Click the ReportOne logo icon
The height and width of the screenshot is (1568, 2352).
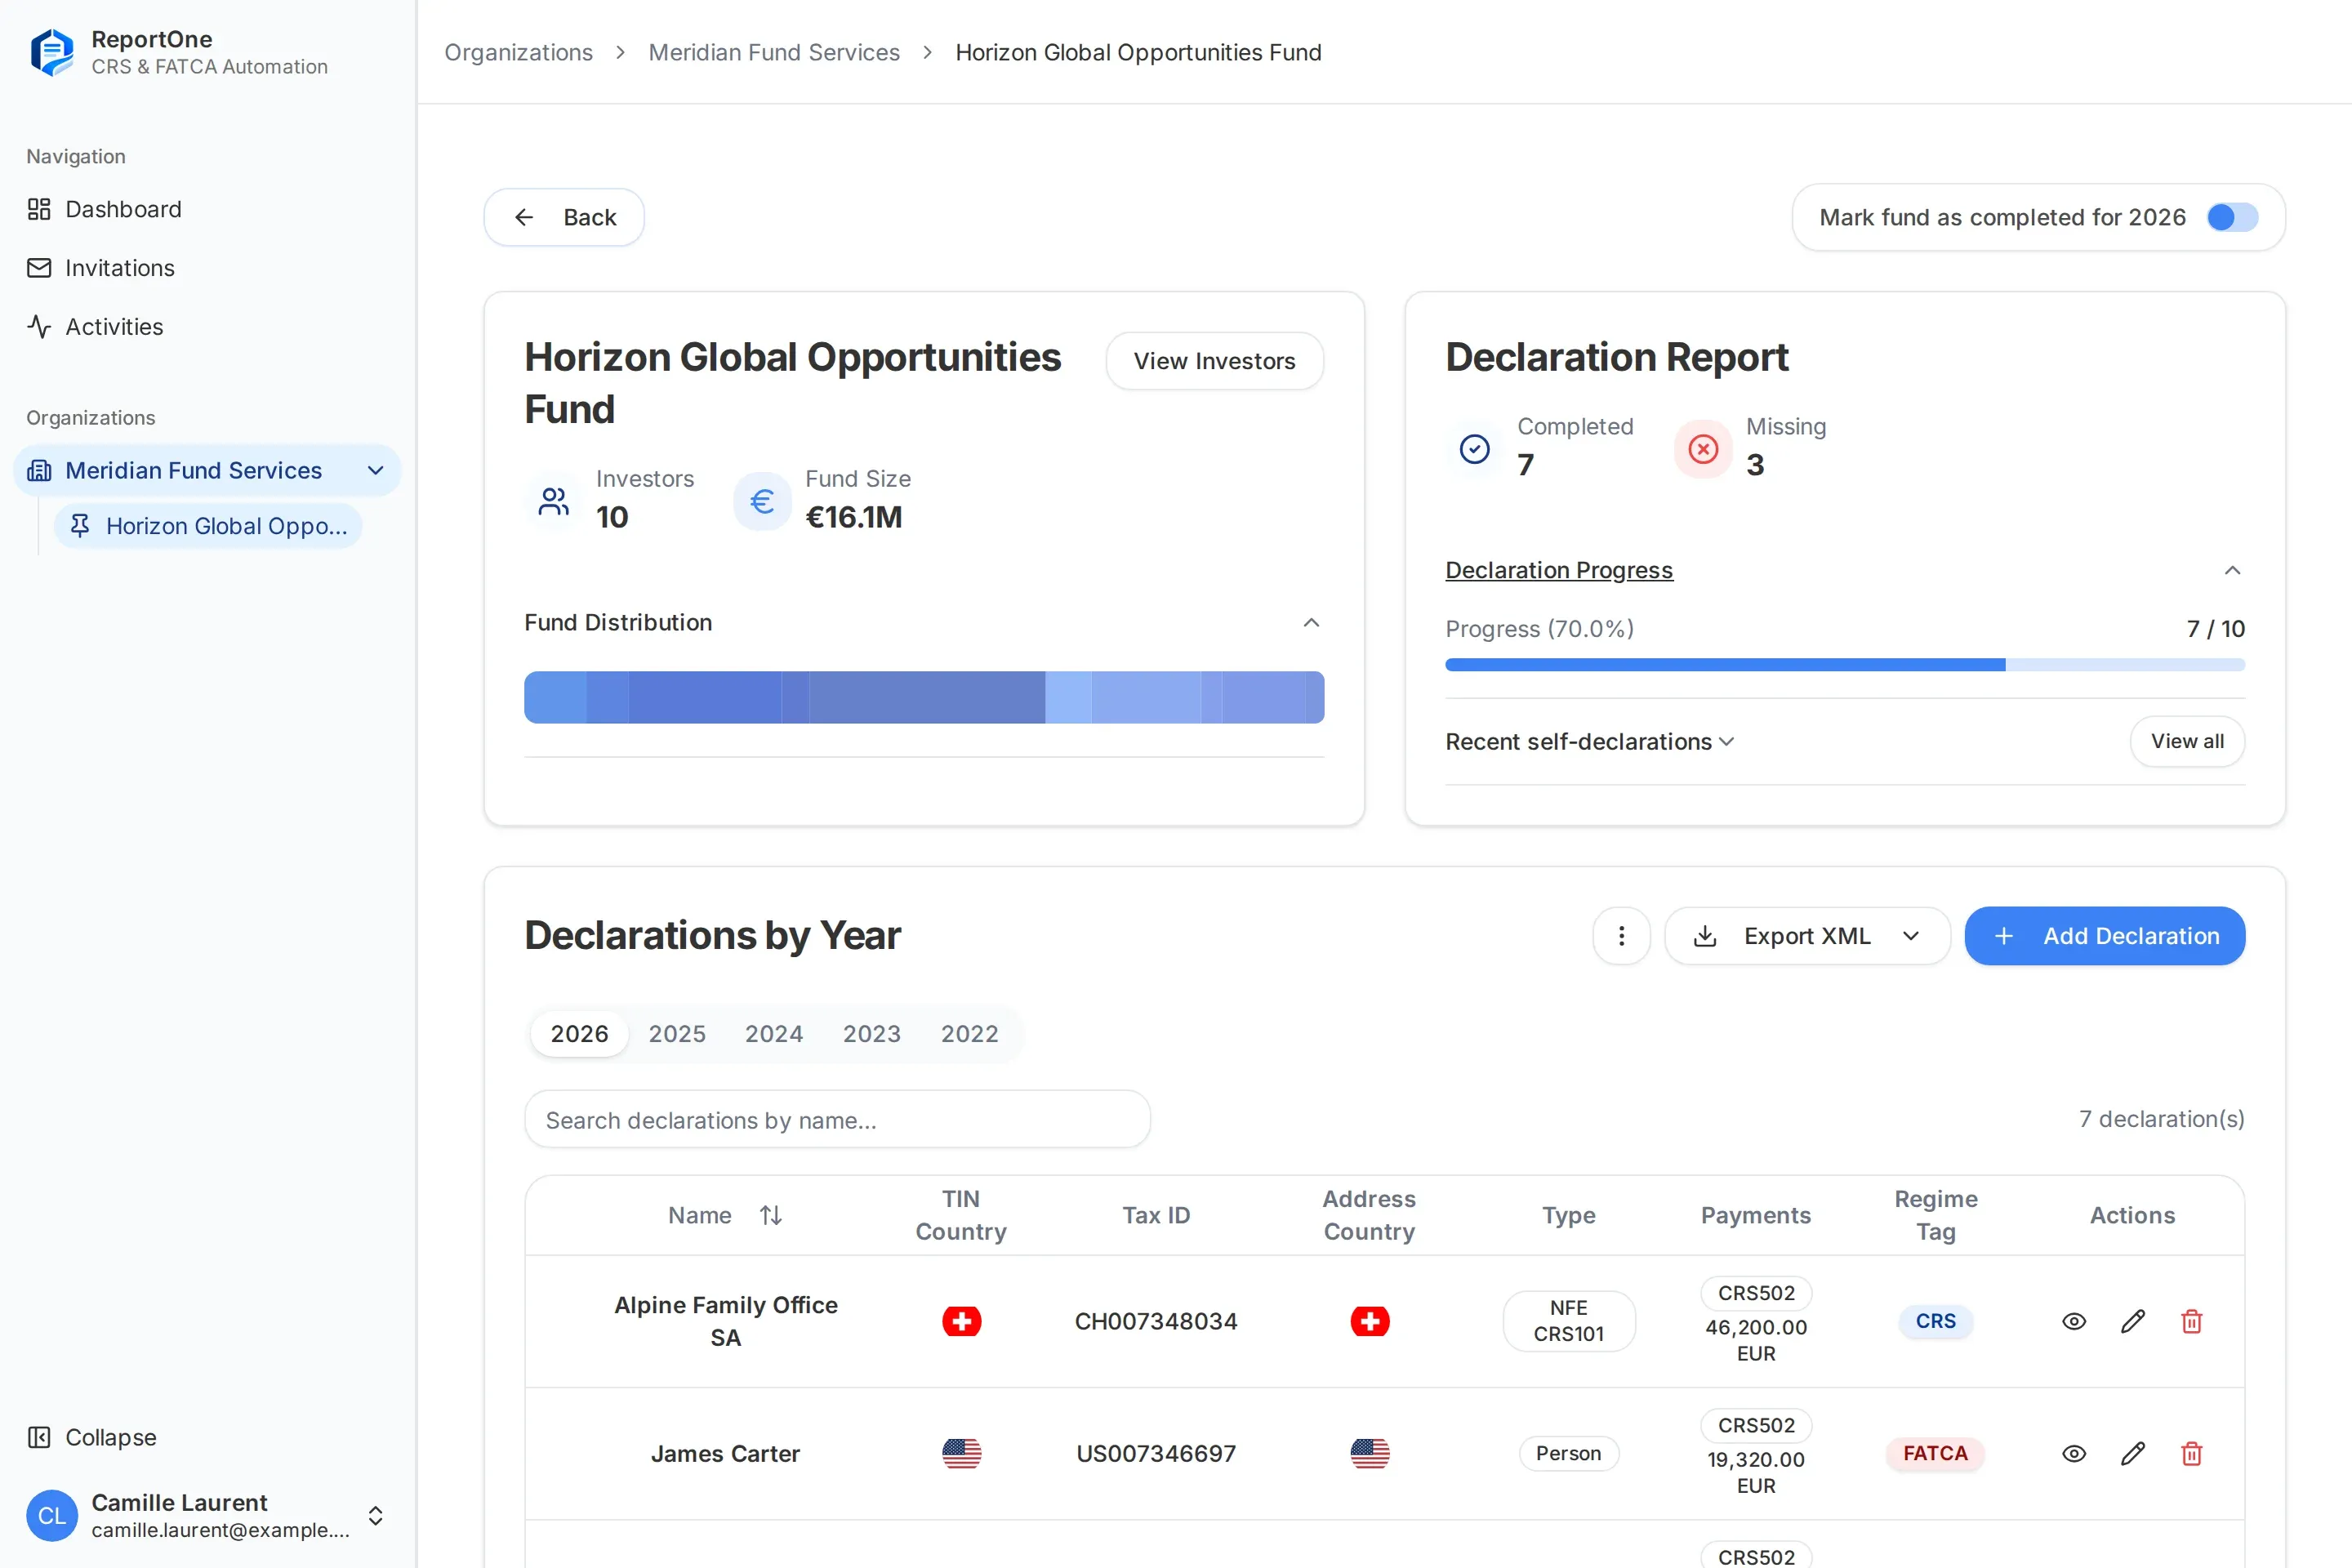pos(52,52)
